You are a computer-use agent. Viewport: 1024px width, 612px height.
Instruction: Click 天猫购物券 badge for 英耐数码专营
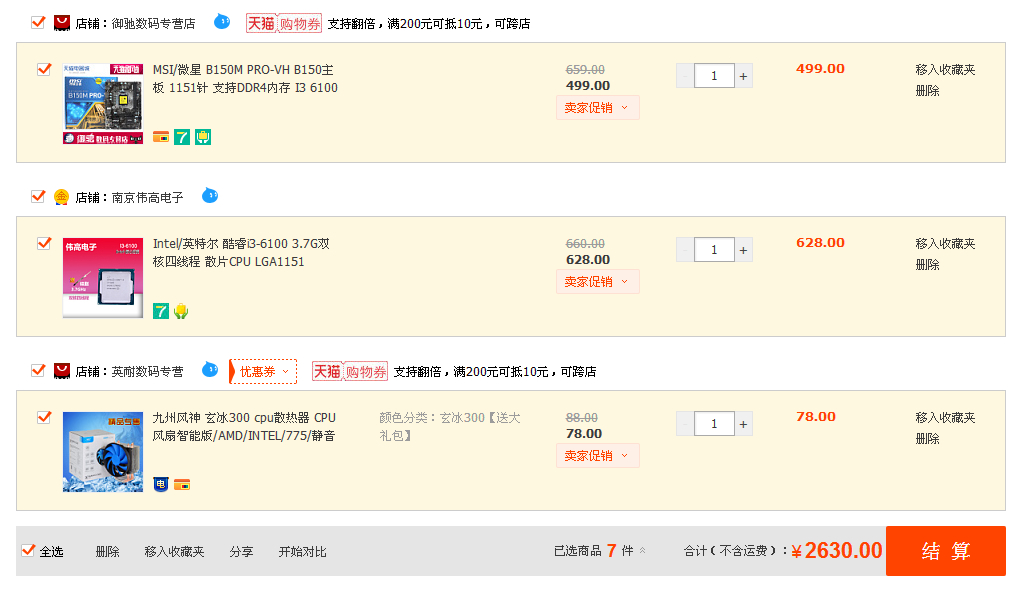(350, 372)
